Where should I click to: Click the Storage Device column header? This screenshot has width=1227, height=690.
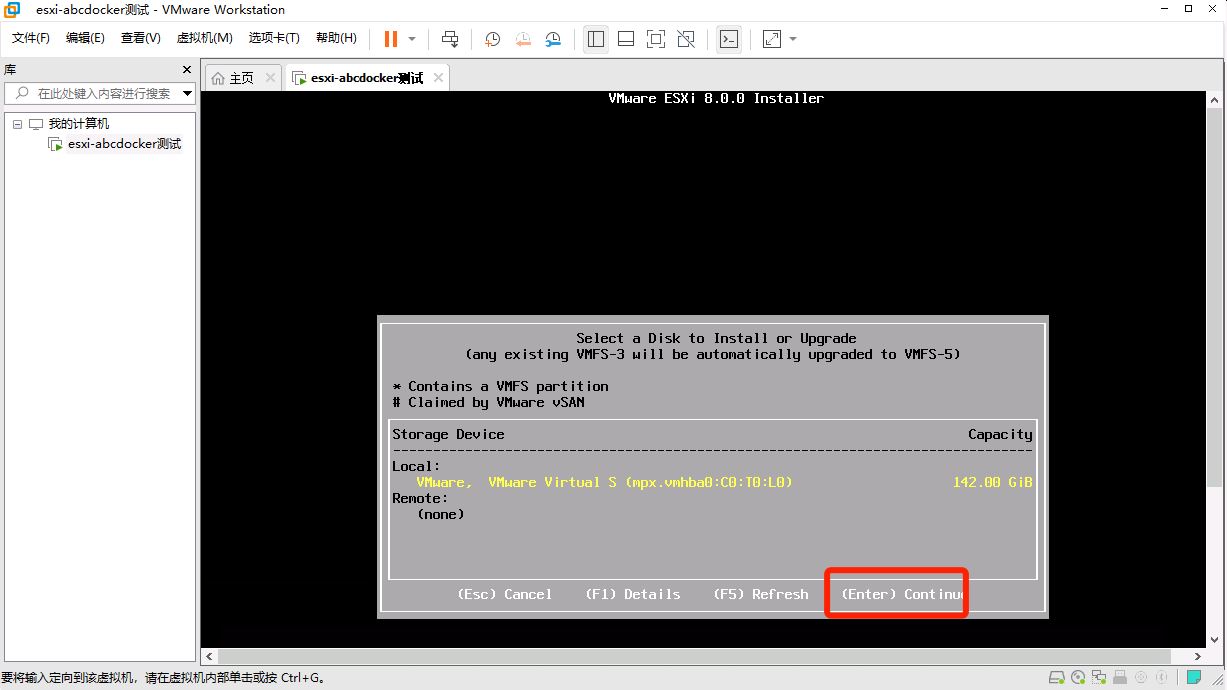click(x=448, y=434)
